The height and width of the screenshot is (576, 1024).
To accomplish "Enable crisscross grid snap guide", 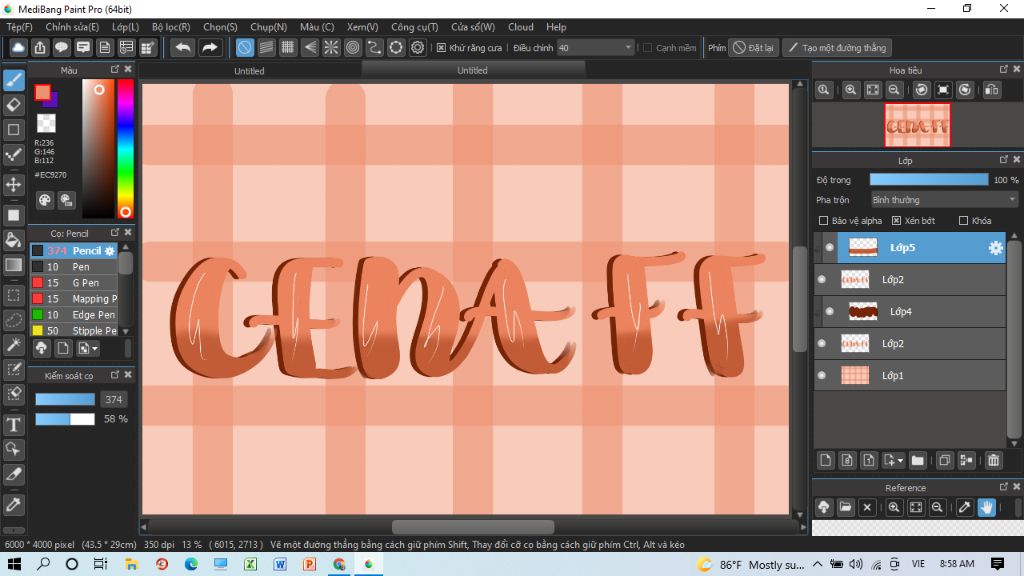I will click(x=287, y=48).
